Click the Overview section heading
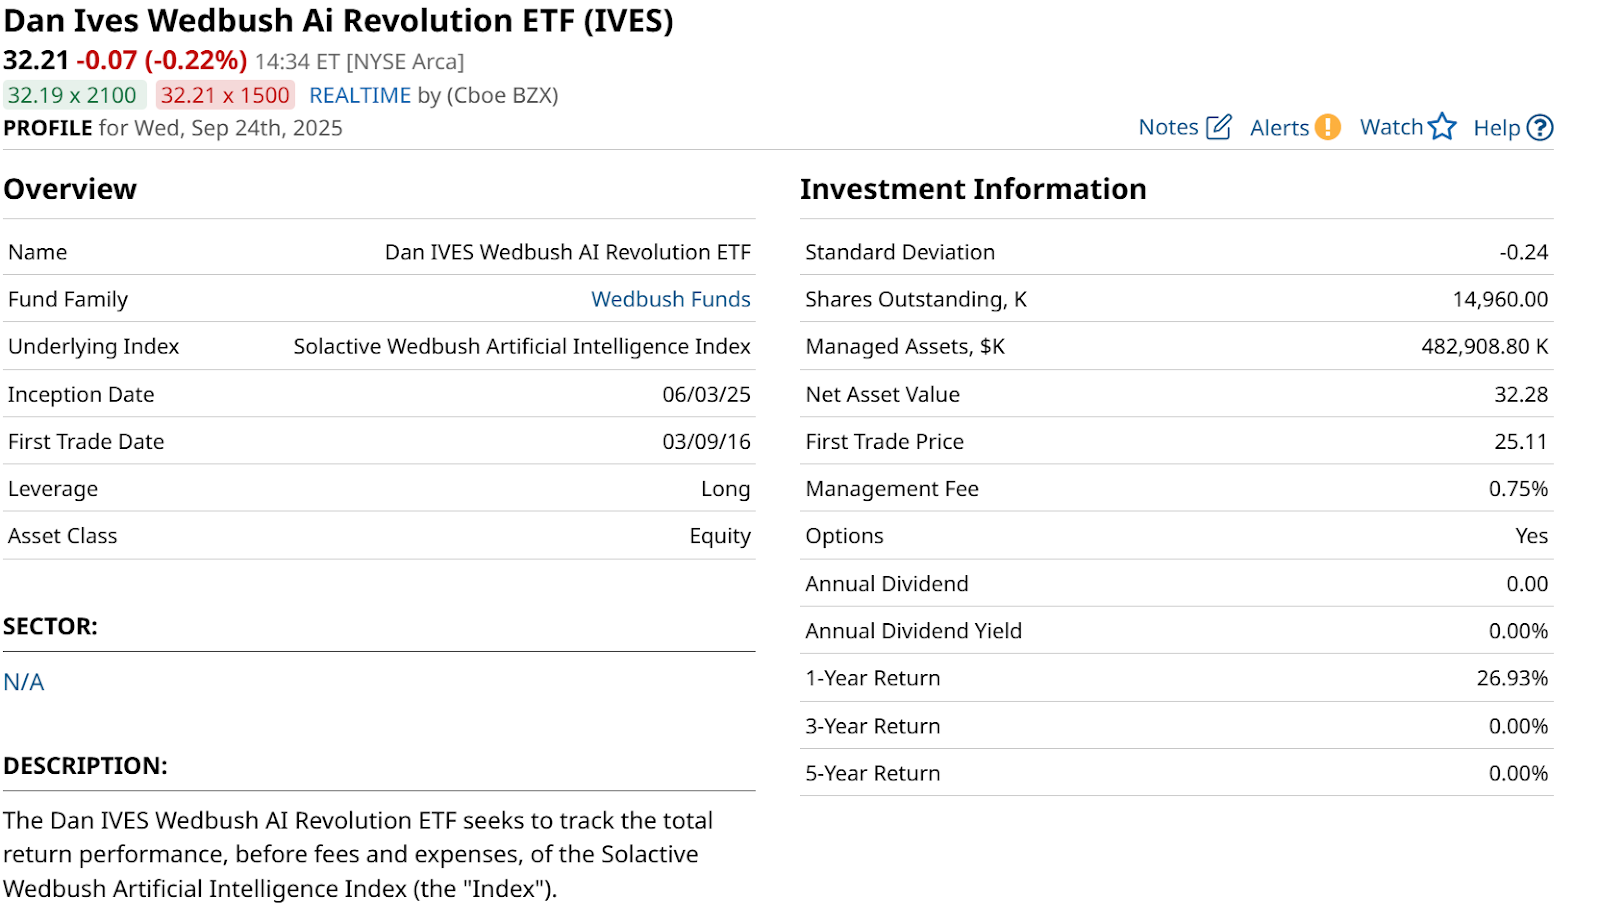 point(70,189)
